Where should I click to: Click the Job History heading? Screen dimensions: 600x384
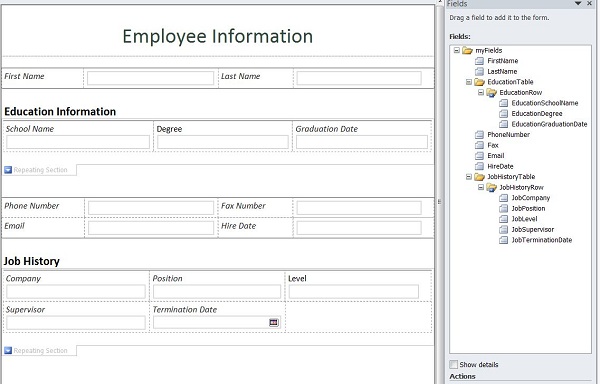pyautogui.click(x=32, y=261)
